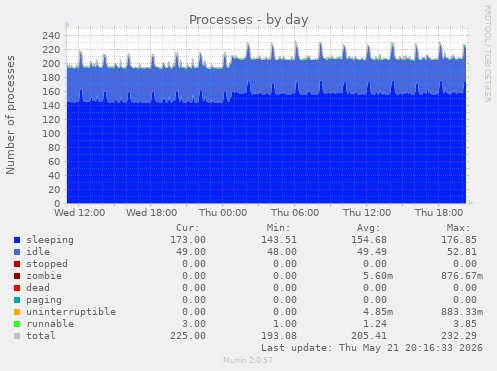Click idle maximum value 52.81
This screenshot has height=371, width=497.
point(462,252)
